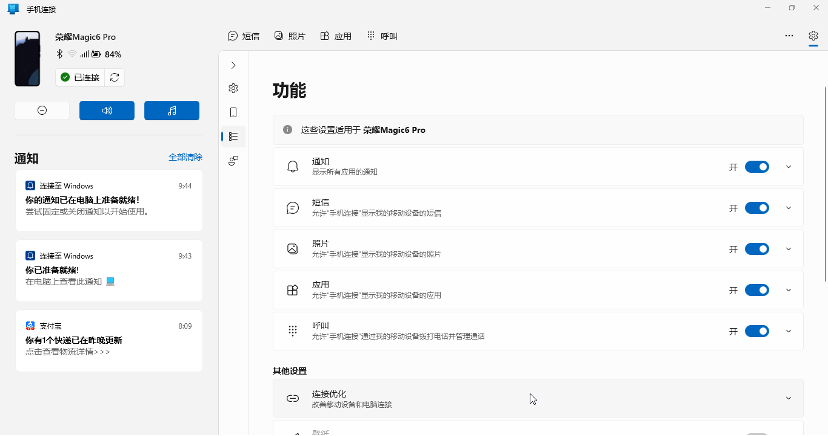Disable the 短信 feature toggle
Image resolution: width=828 pixels, height=436 pixels.
(757, 208)
